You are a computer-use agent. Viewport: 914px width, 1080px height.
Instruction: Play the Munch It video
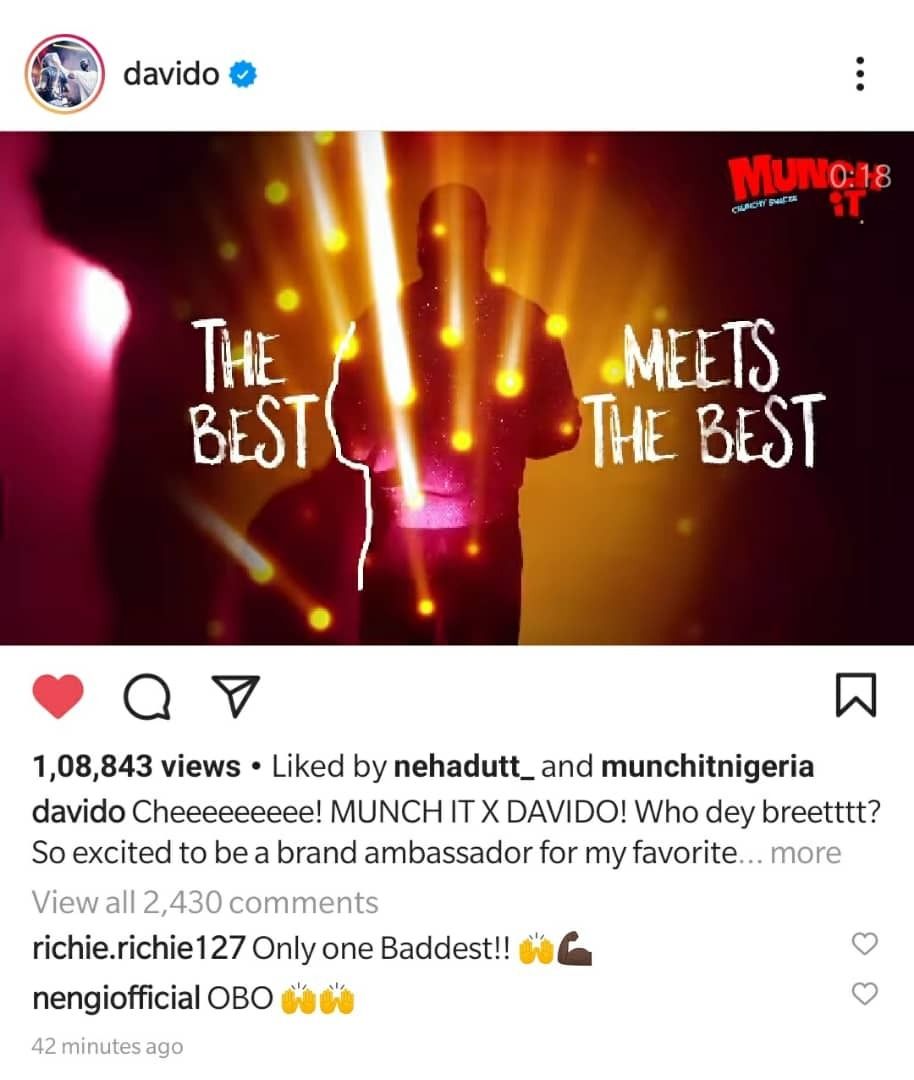[457, 388]
